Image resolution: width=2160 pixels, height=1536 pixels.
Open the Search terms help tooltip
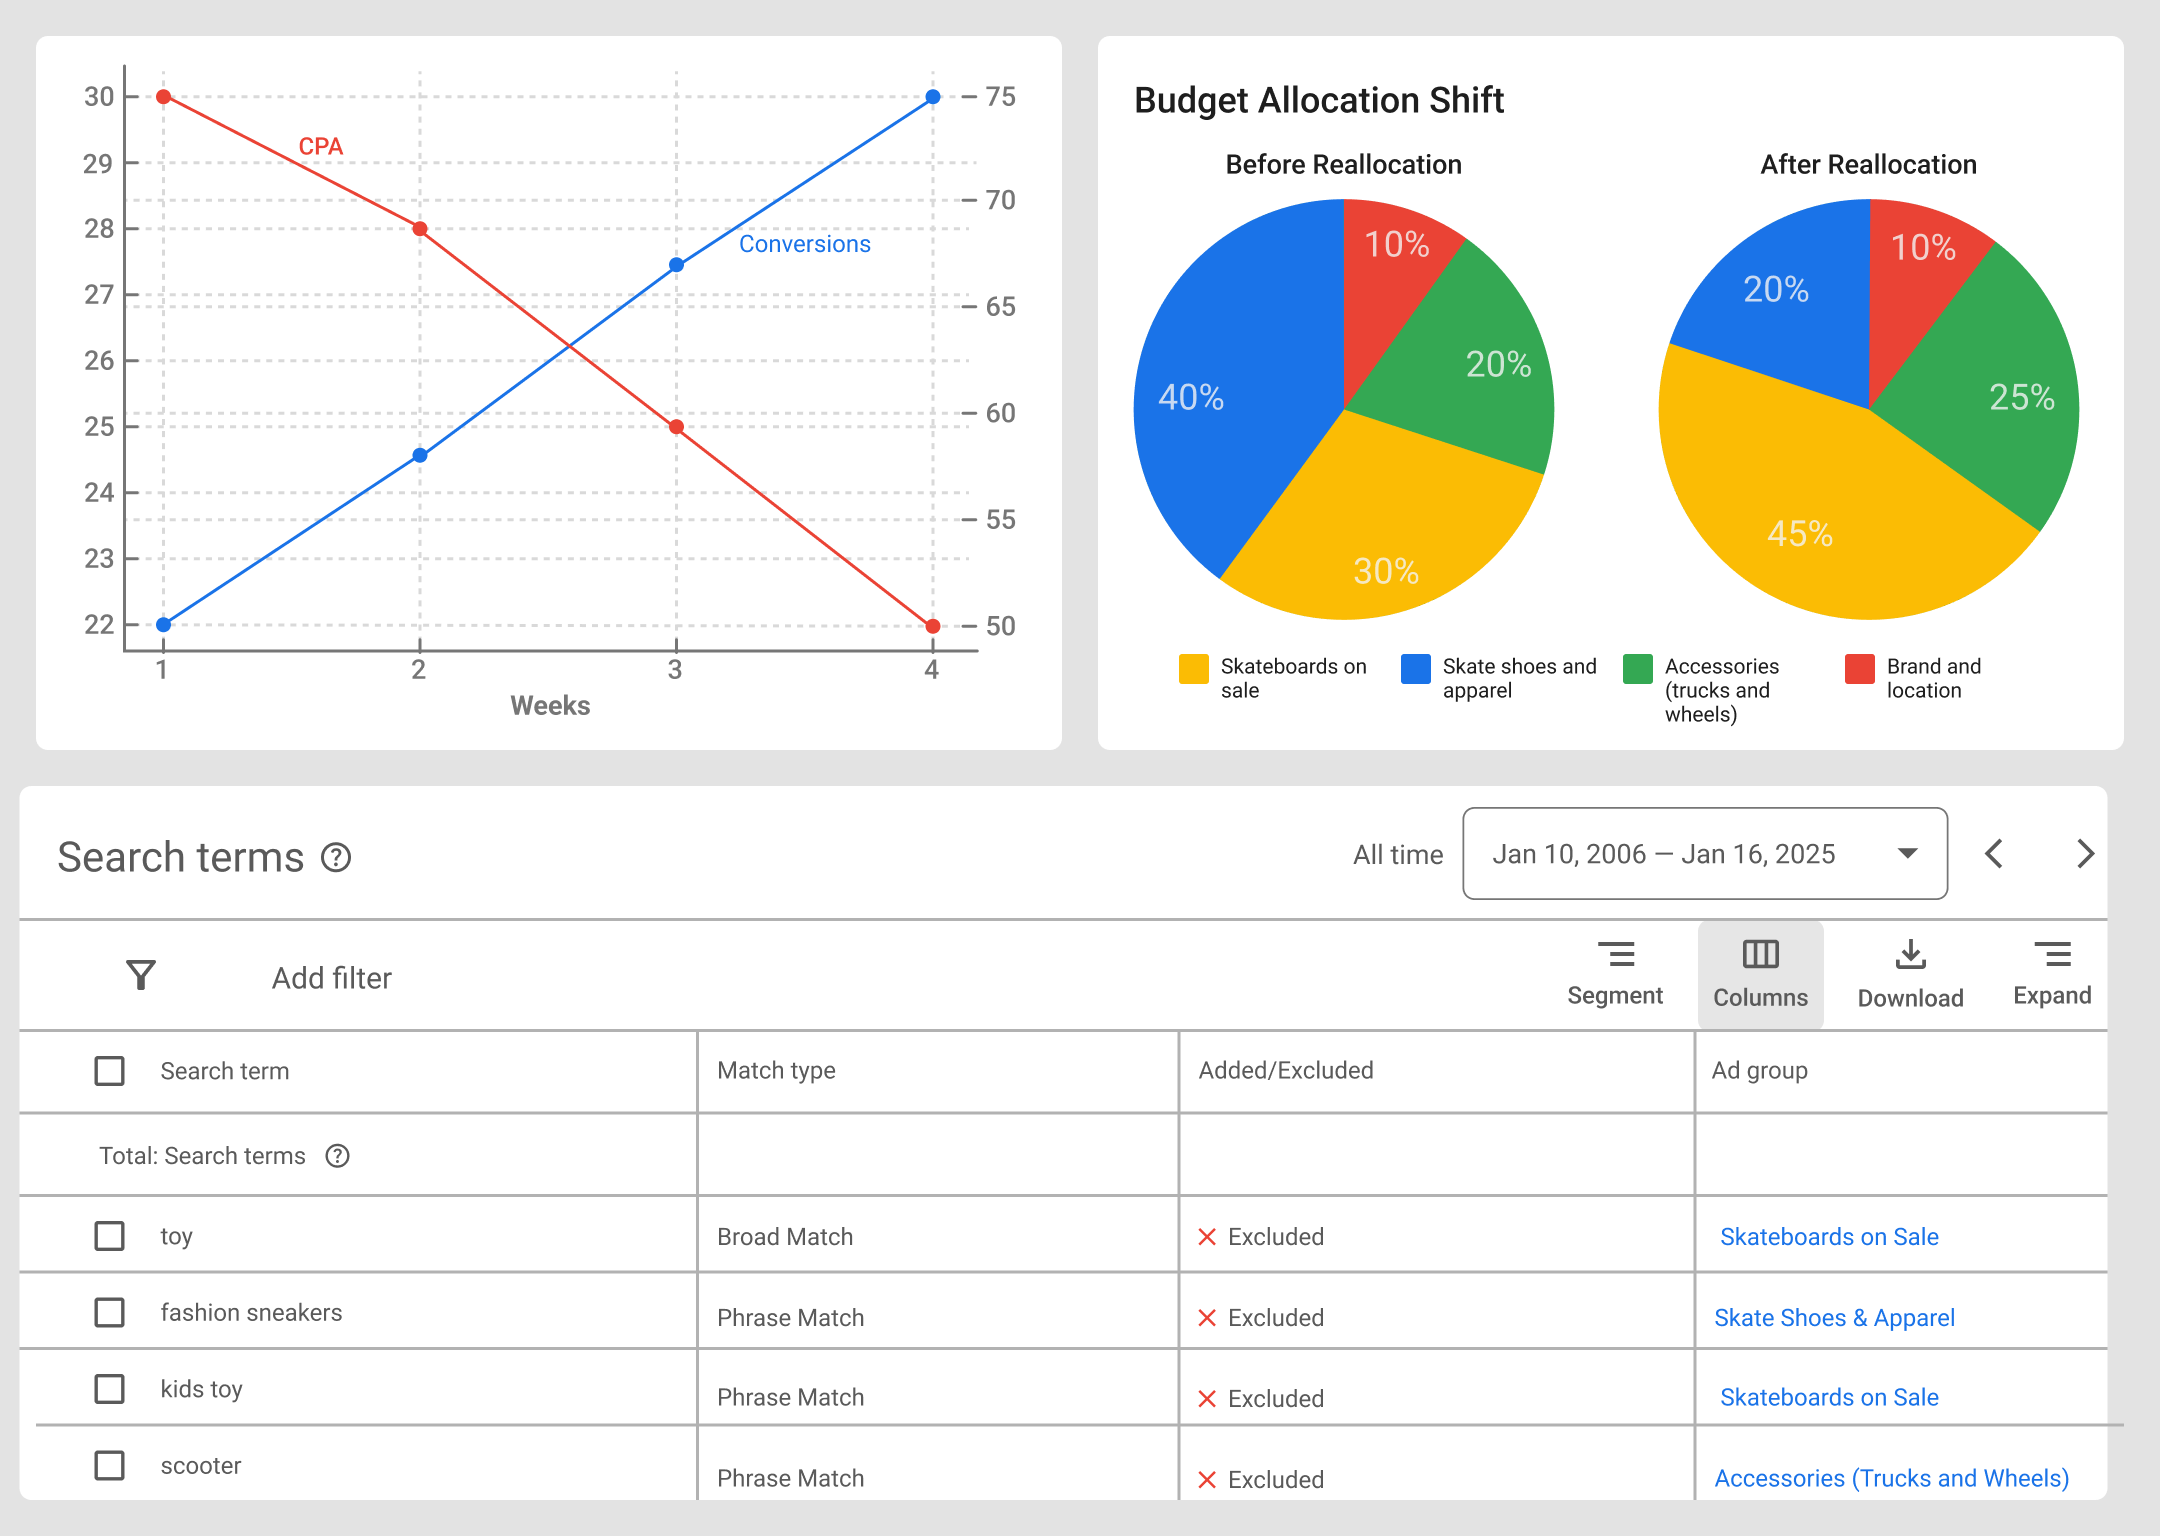[336, 858]
